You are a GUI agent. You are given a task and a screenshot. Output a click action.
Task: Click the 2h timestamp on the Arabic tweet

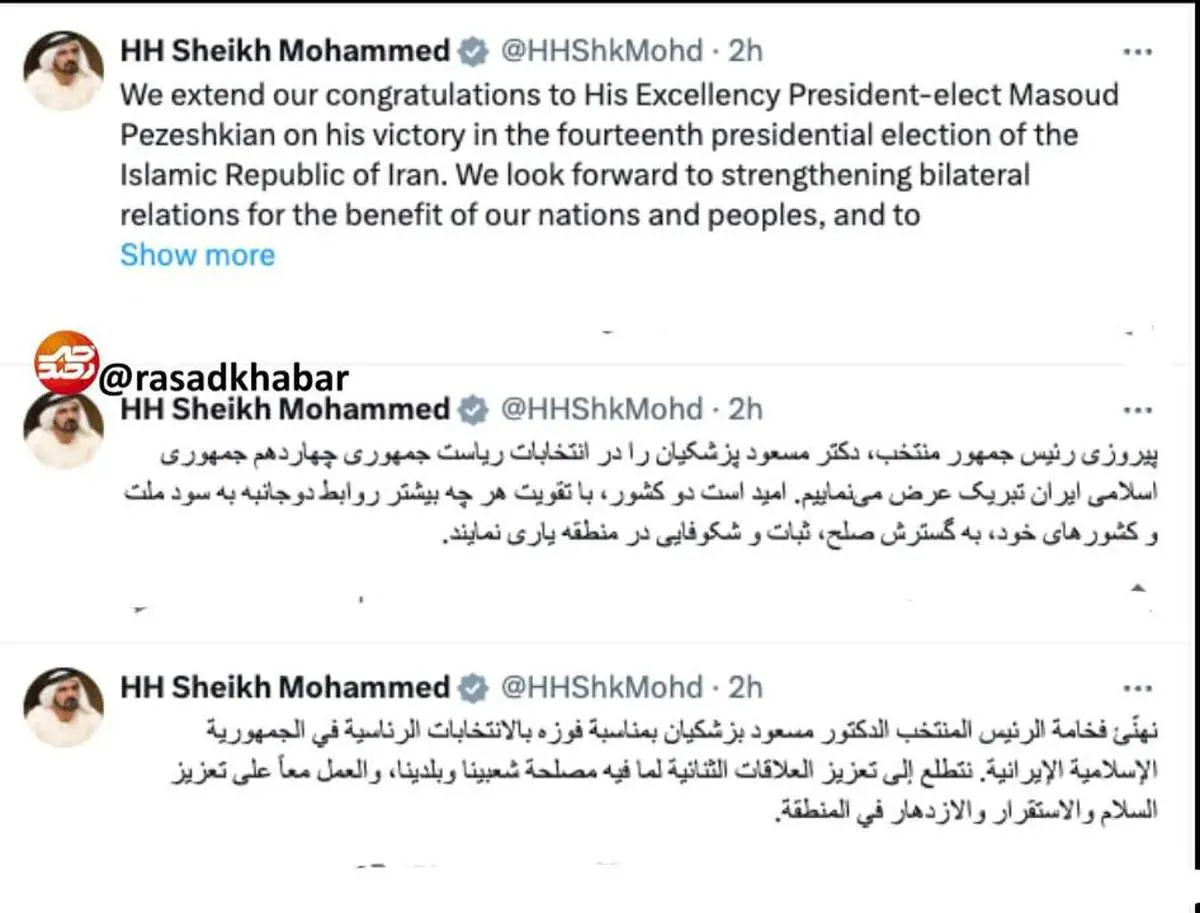[x=745, y=687]
